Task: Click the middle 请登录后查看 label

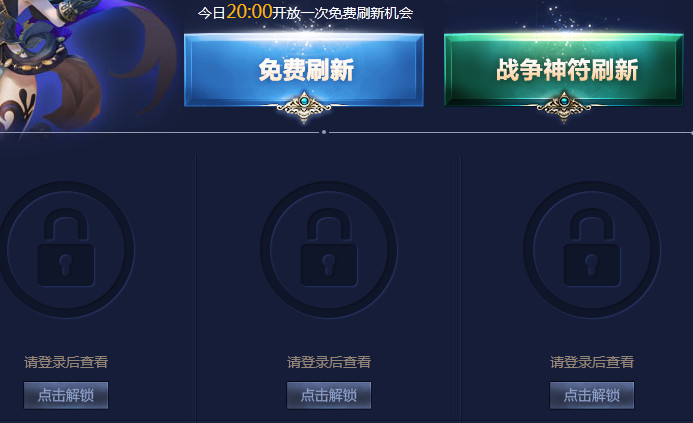Action: tap(329, 362)
